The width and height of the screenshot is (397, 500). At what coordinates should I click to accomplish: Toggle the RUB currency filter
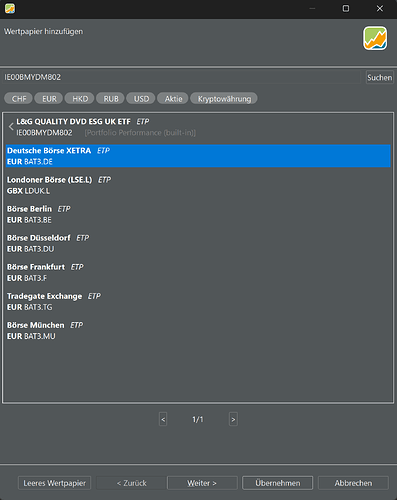coord(111,99)
